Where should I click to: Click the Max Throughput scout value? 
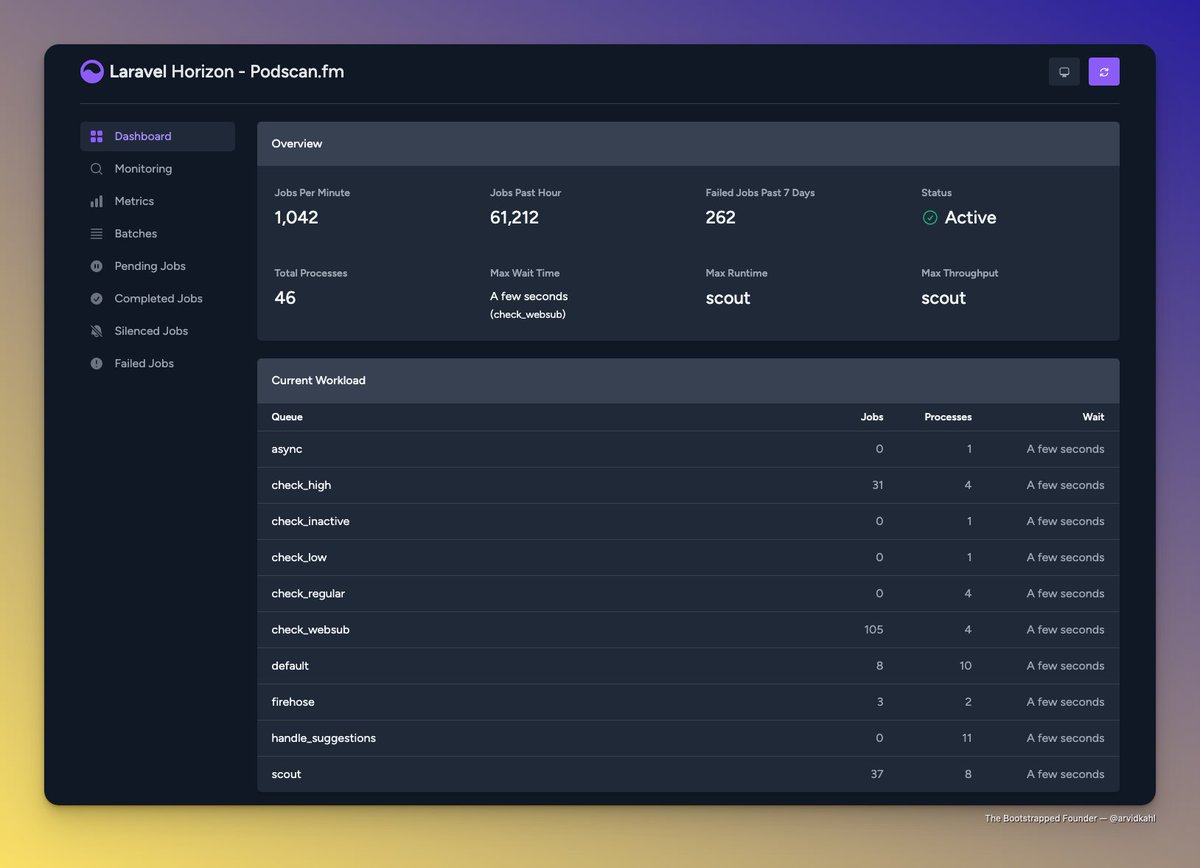(x=943, y=298)
